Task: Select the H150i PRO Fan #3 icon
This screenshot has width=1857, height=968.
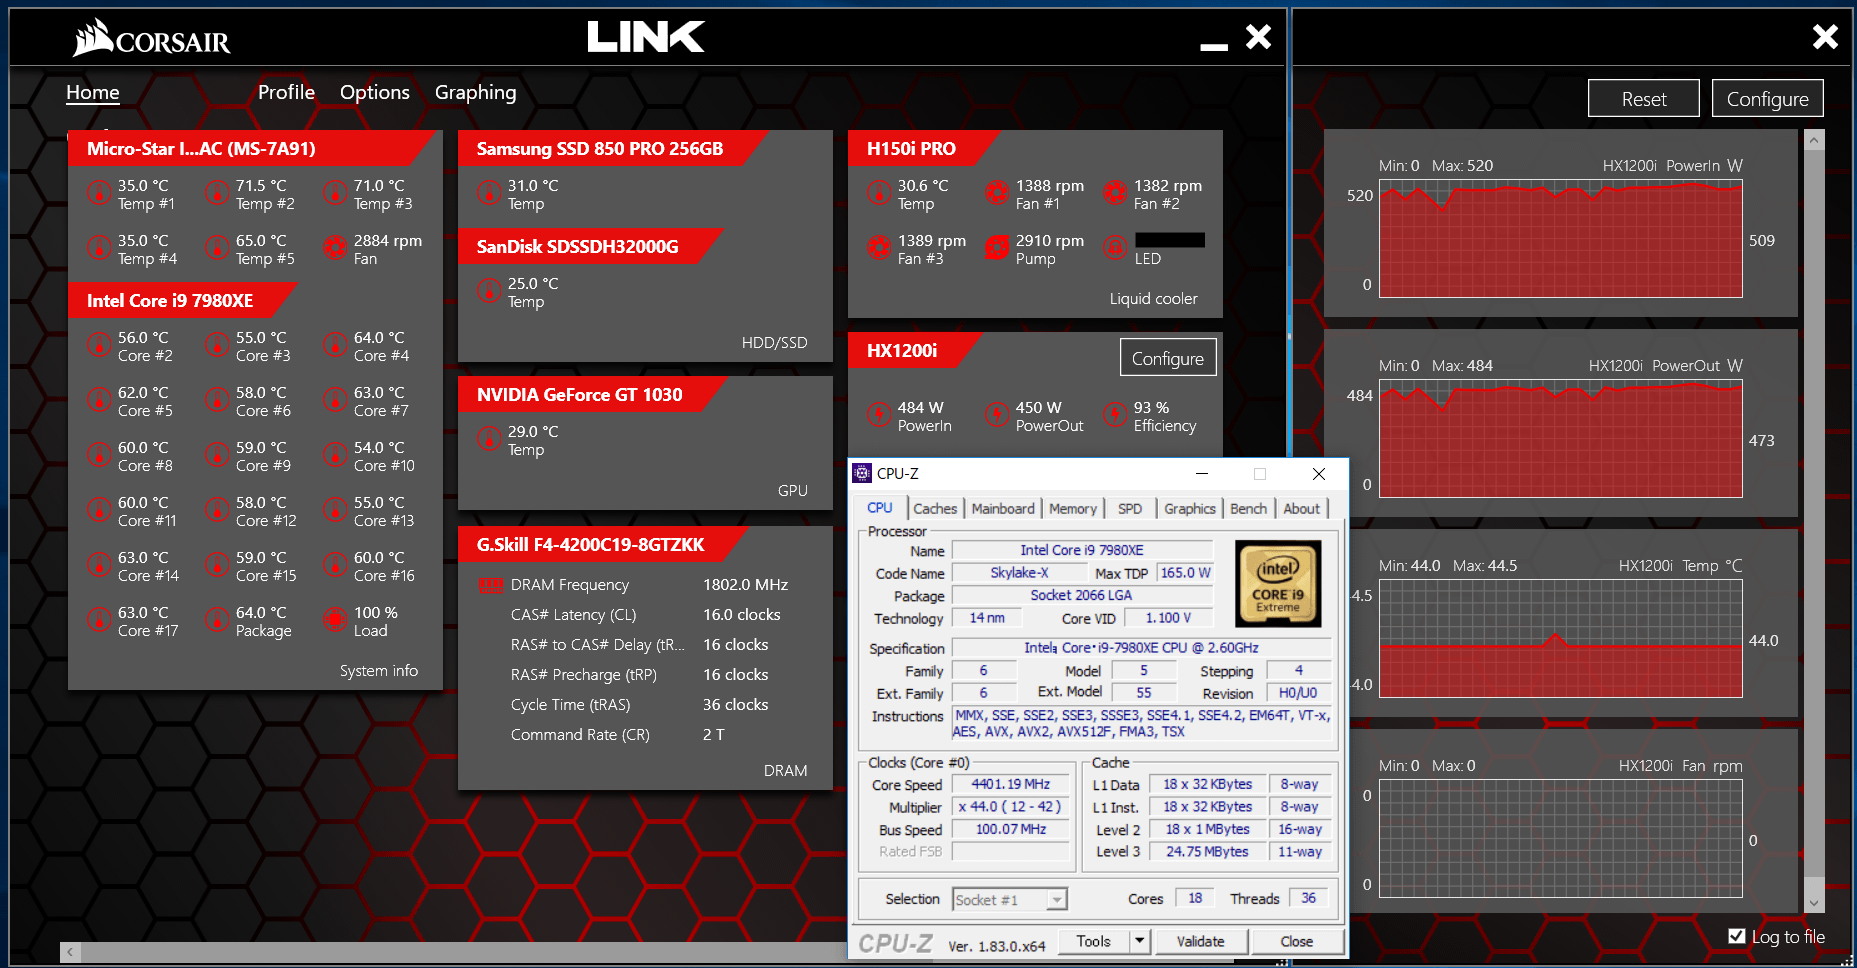Action: (x=879, y=247)
